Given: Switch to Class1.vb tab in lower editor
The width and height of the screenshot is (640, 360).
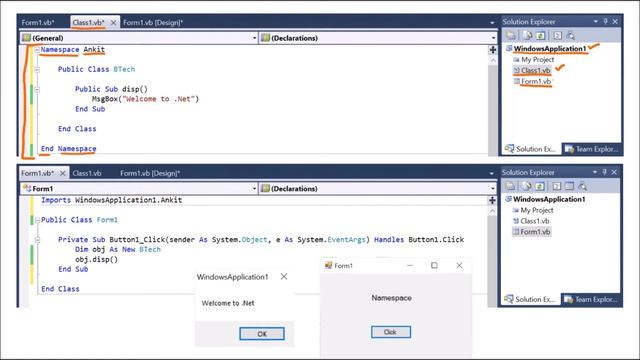Looking at the screenshot, I should coord(87,173).
